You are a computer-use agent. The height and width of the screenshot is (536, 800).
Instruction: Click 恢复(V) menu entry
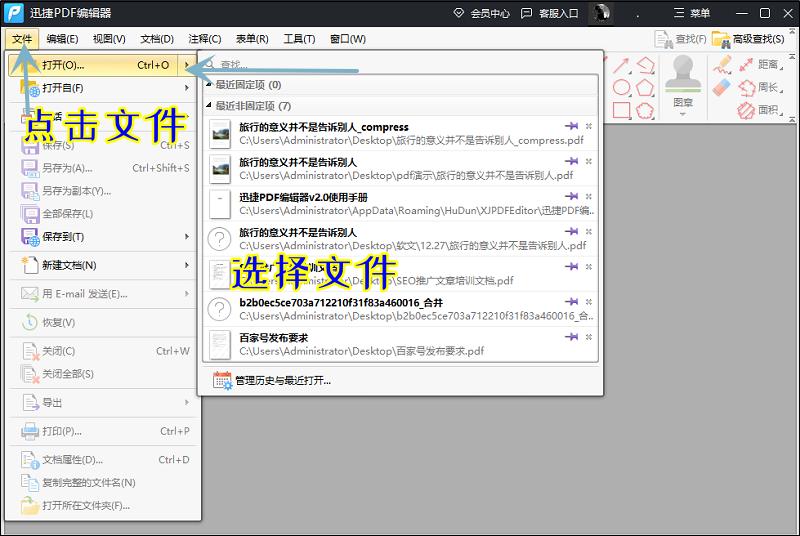coord(101,322)
